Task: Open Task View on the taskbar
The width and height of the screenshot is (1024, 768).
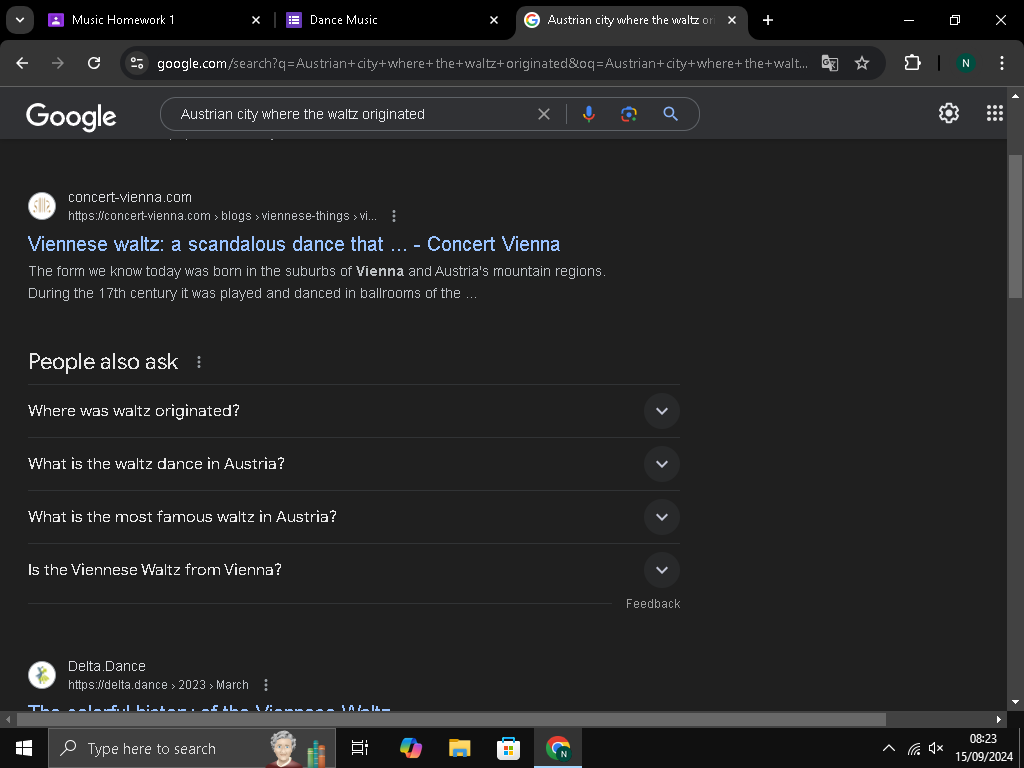Action: tap(360, 748)
